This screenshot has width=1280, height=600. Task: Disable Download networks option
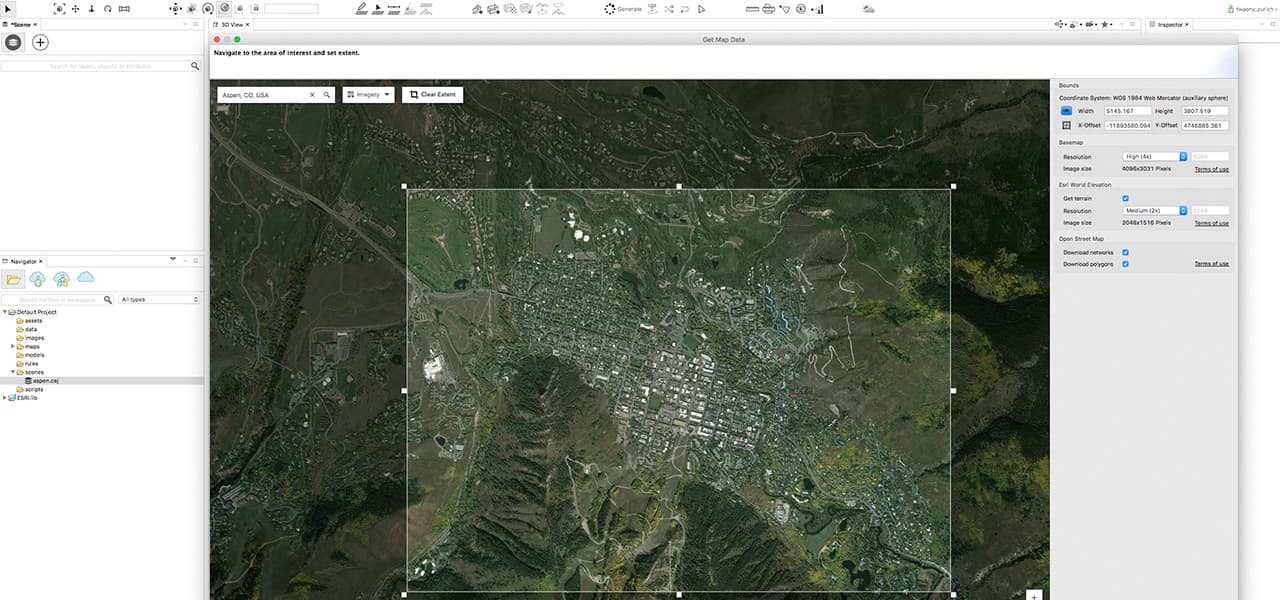click(1126, 252)
